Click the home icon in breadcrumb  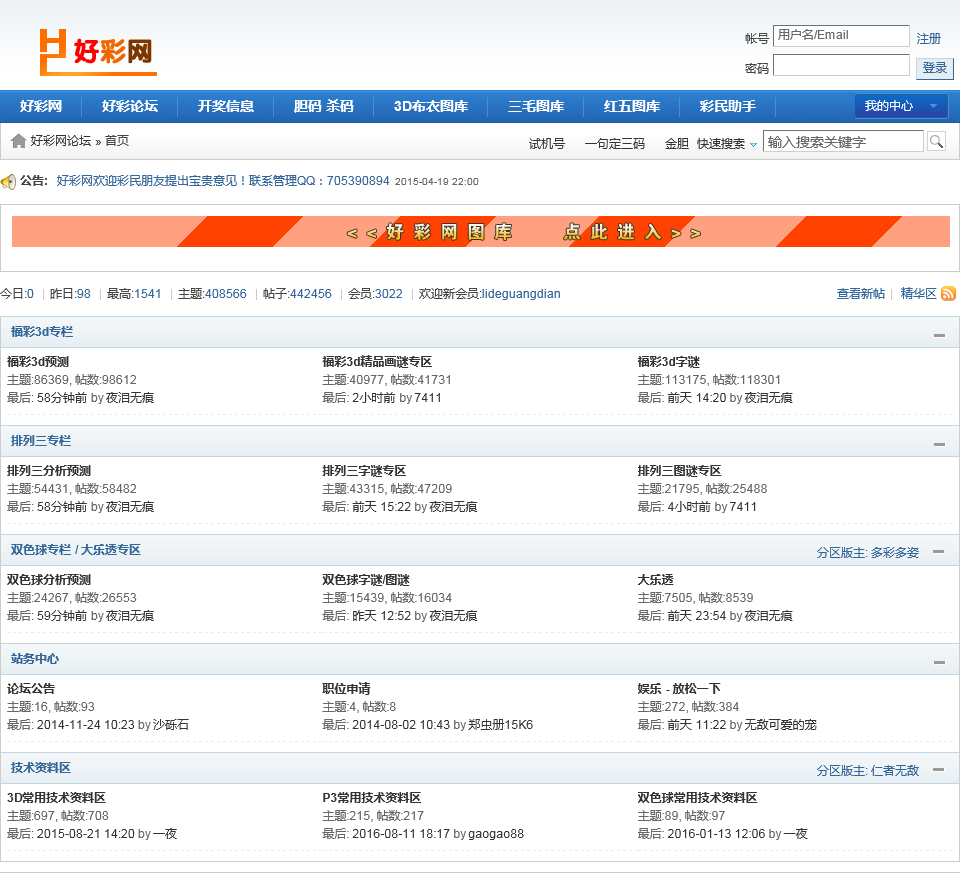[18, 141]
